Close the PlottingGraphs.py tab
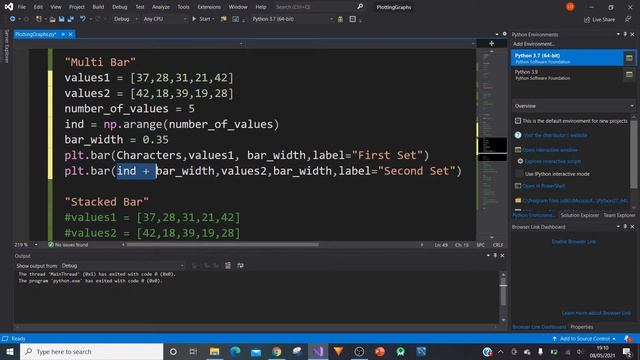 point(71,34)
